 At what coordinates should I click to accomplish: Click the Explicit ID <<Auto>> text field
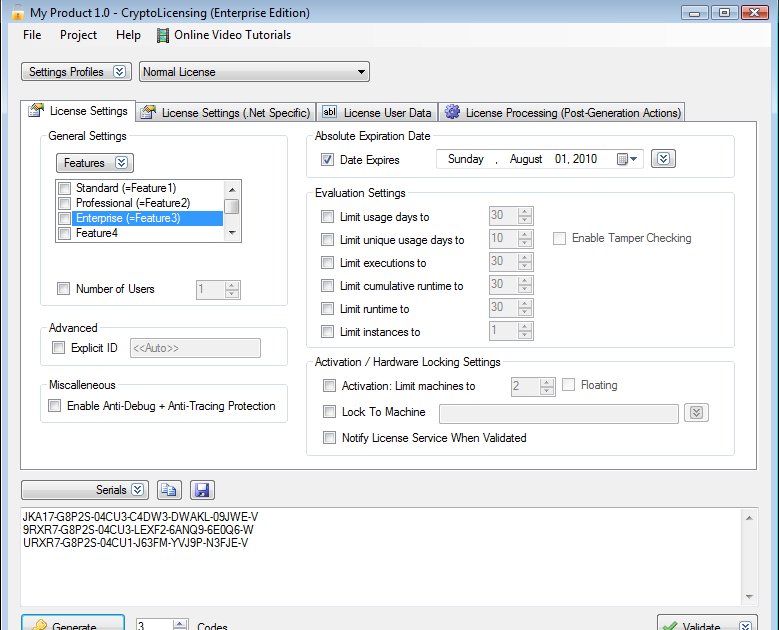point(195,348)
